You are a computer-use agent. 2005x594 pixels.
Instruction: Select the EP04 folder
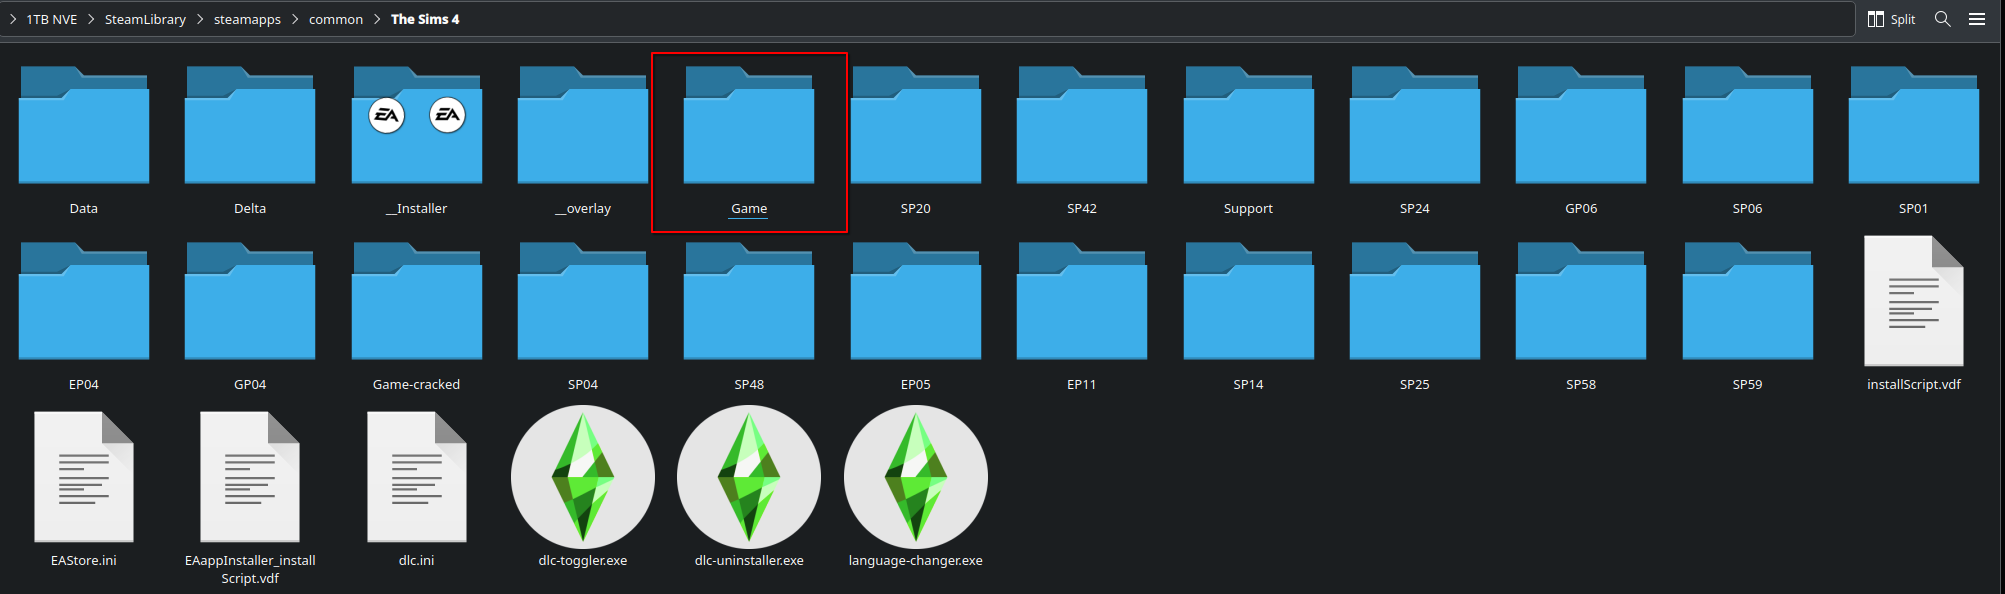pyautogui.click(x=84, y=301)
